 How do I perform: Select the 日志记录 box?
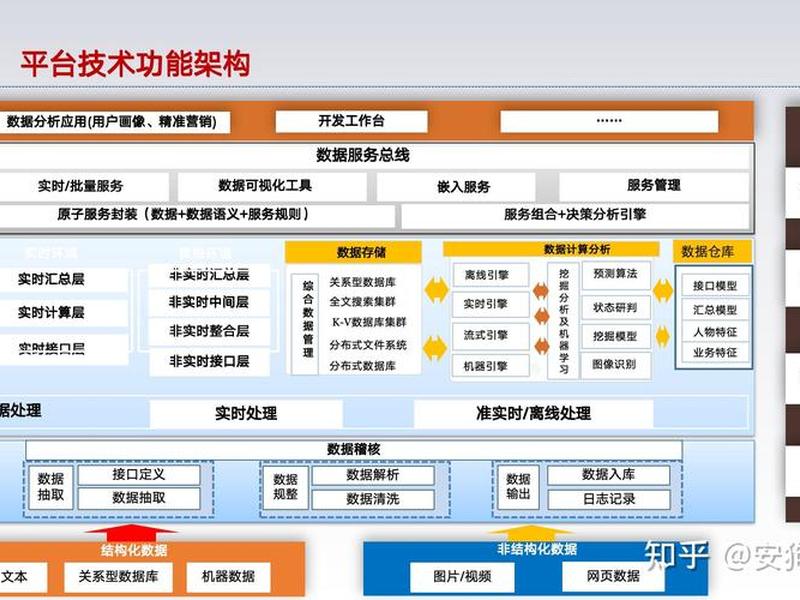[x=609, y=499]
